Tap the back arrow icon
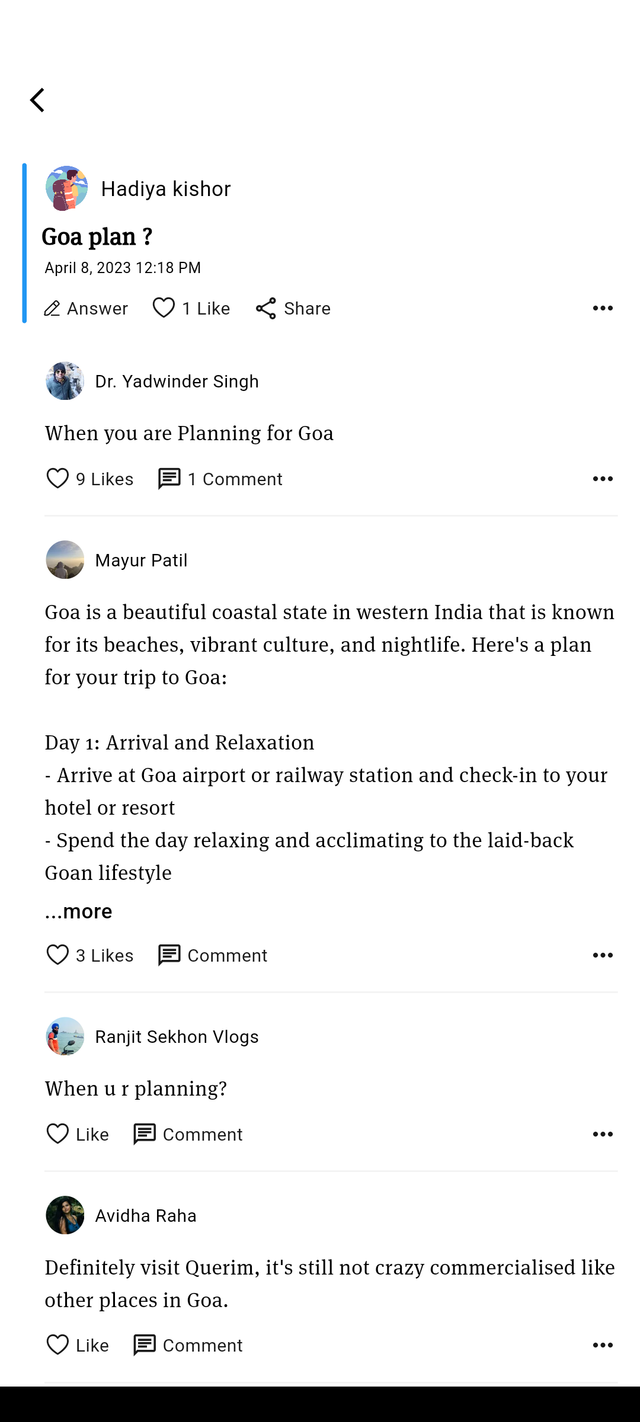640x1422 pixels. 37,100
